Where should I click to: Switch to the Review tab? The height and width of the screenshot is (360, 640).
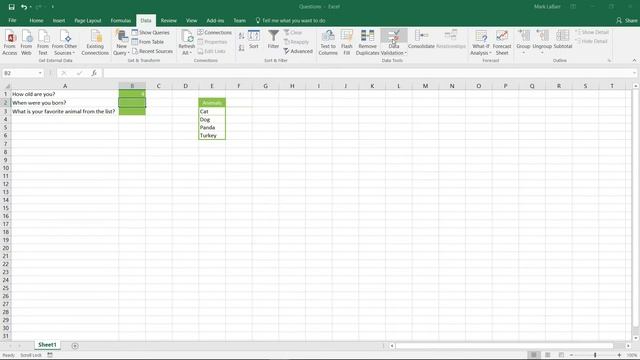(169, 20)
